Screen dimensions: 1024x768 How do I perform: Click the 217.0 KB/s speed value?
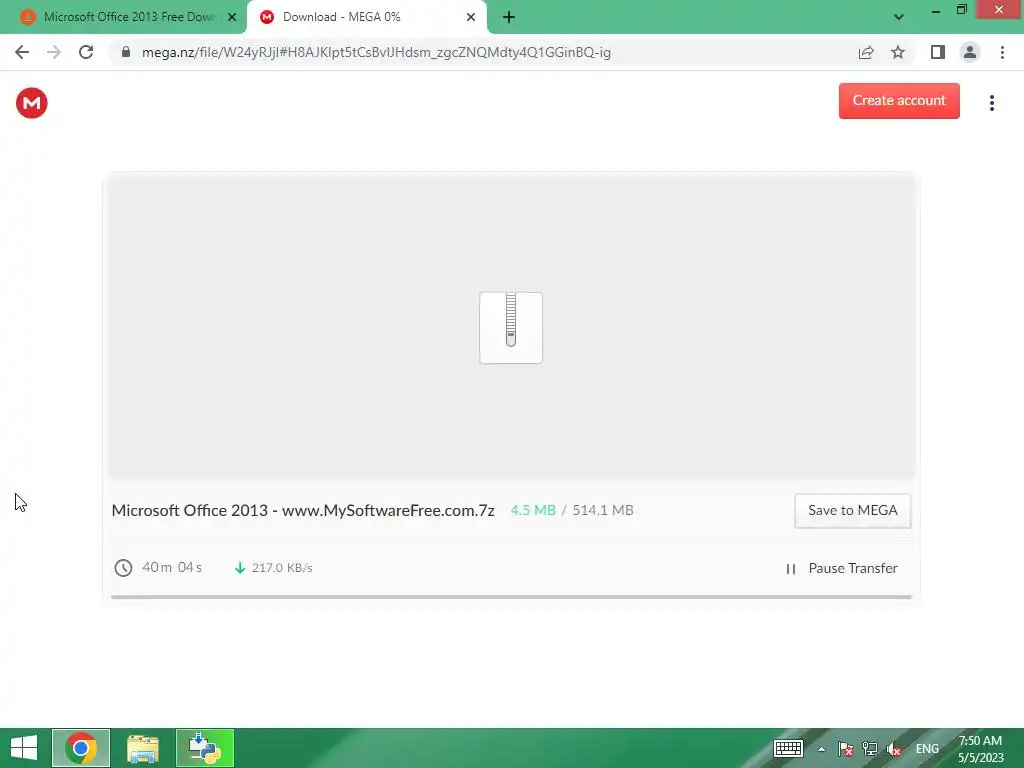click(282, 568)
